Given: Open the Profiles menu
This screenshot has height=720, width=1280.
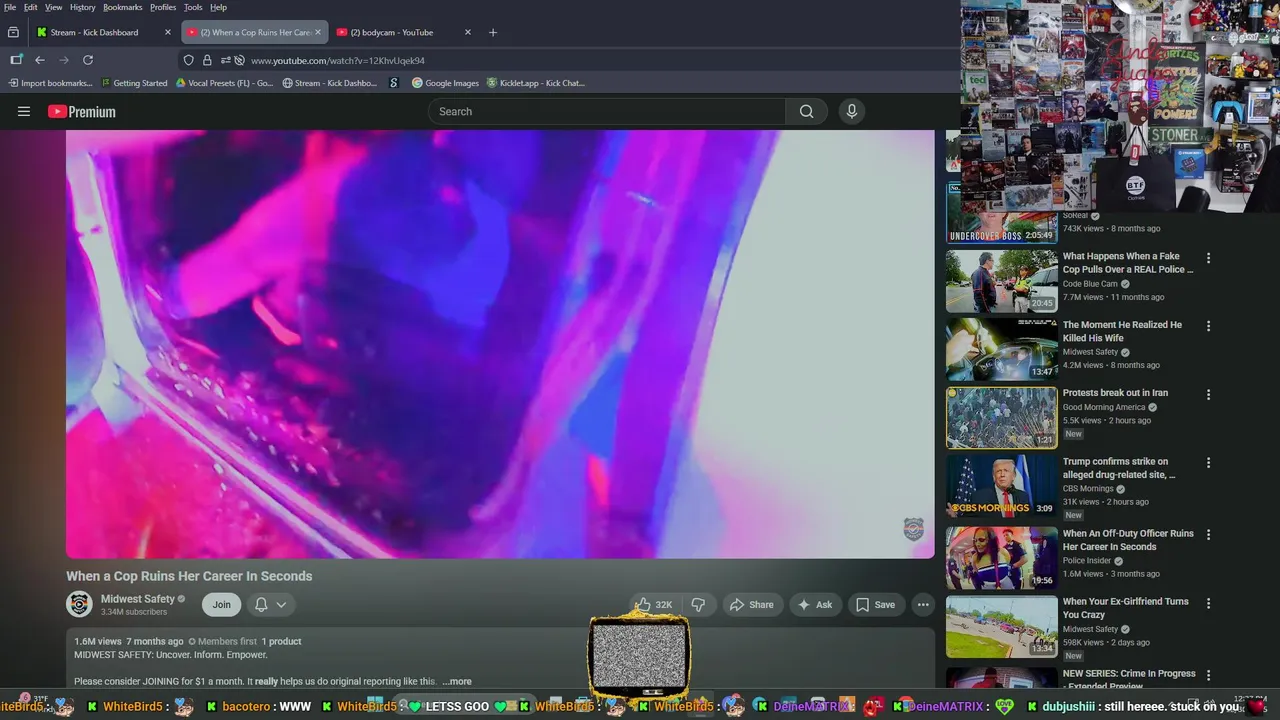Looking at the screenshot, I should 163,7.
